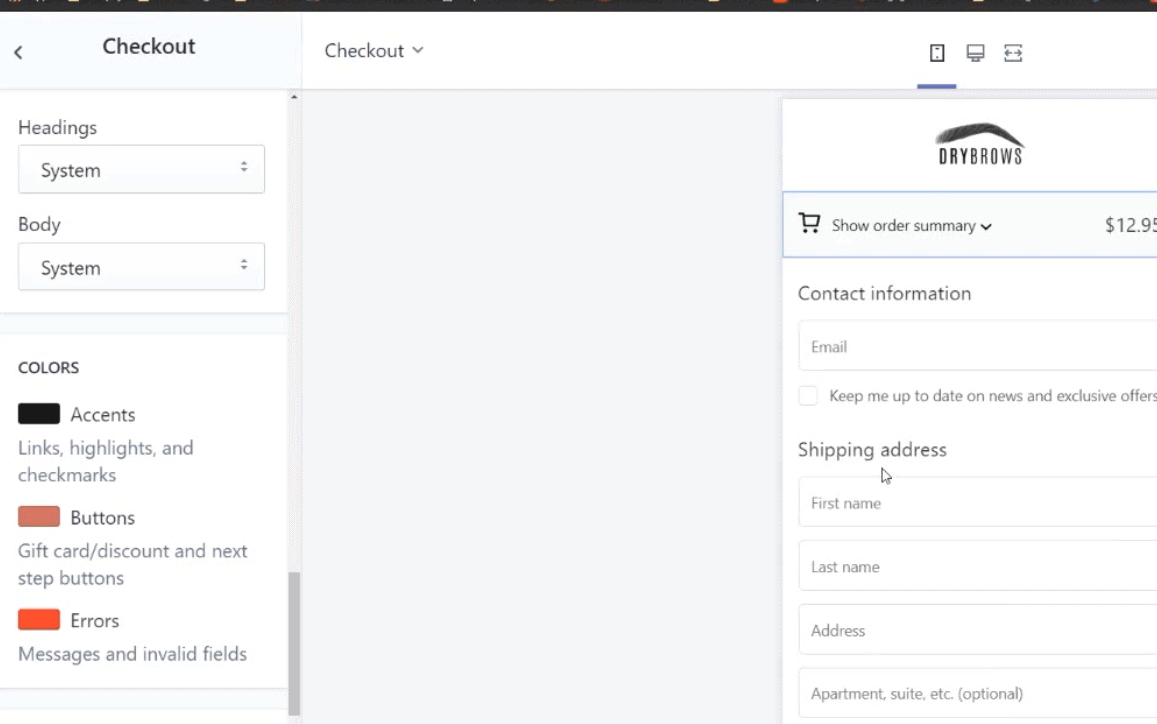Open the Headings font dropdown
Screen dimensions: 1157x724
[140, 169]
